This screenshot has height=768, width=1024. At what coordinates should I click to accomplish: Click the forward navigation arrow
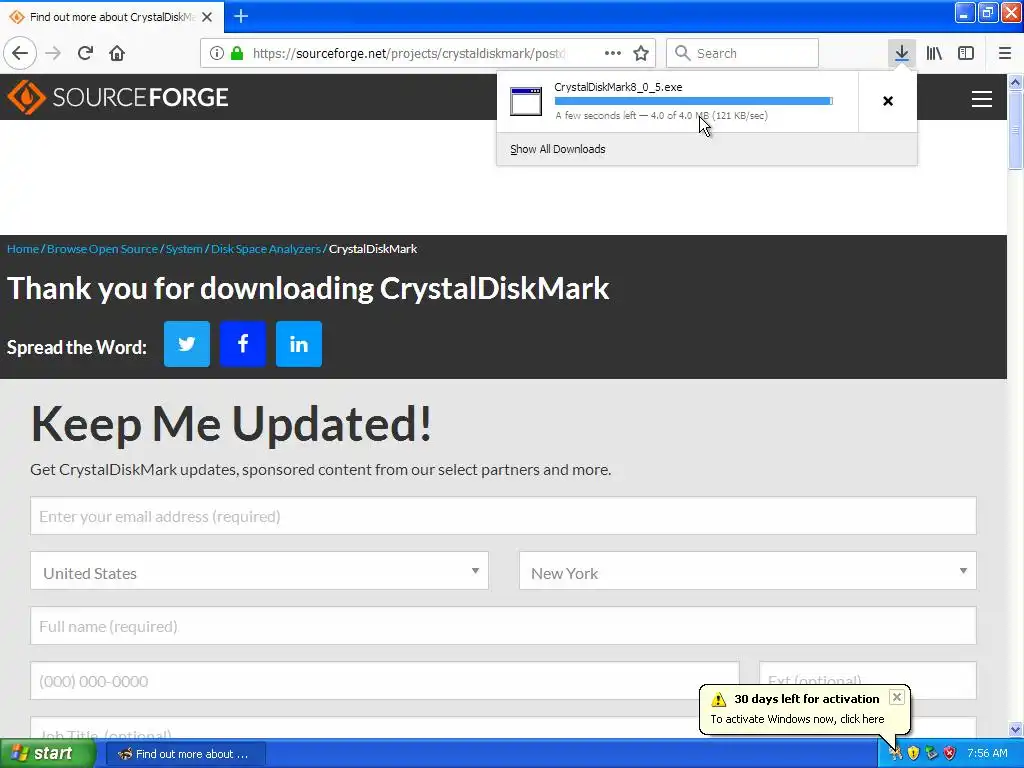point(53,54)
